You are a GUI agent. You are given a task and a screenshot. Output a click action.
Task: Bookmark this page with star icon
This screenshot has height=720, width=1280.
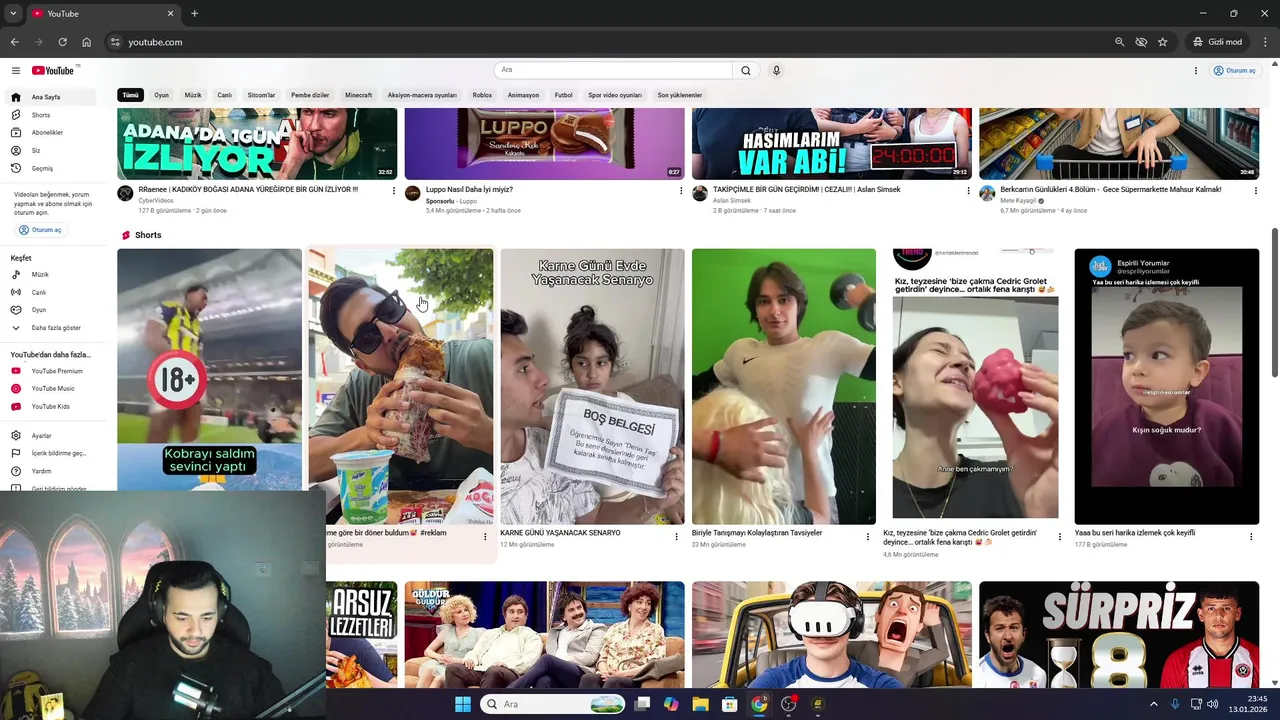1162,42
